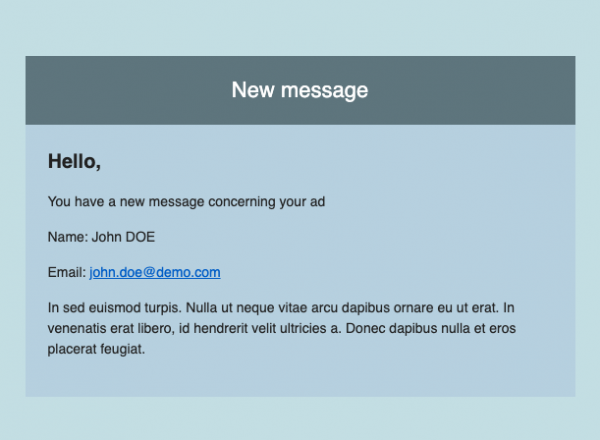Click the sentence starting "Nulla ut neque"
Viewport: 600px width, 440px height.
click(300, 307)
